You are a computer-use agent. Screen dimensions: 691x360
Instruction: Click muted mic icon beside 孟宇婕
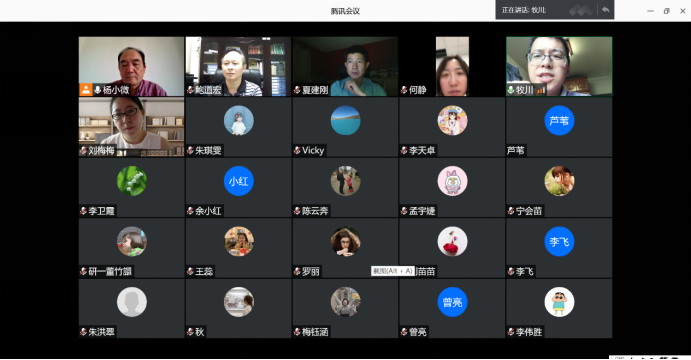[404, 211]
